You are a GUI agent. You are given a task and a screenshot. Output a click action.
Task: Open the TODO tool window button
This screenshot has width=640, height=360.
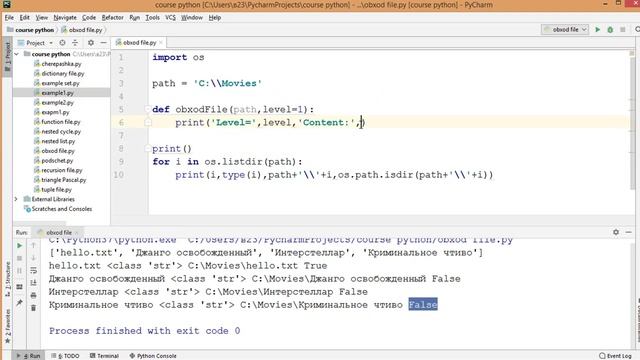pyautogui.click(x=65, y=356)
